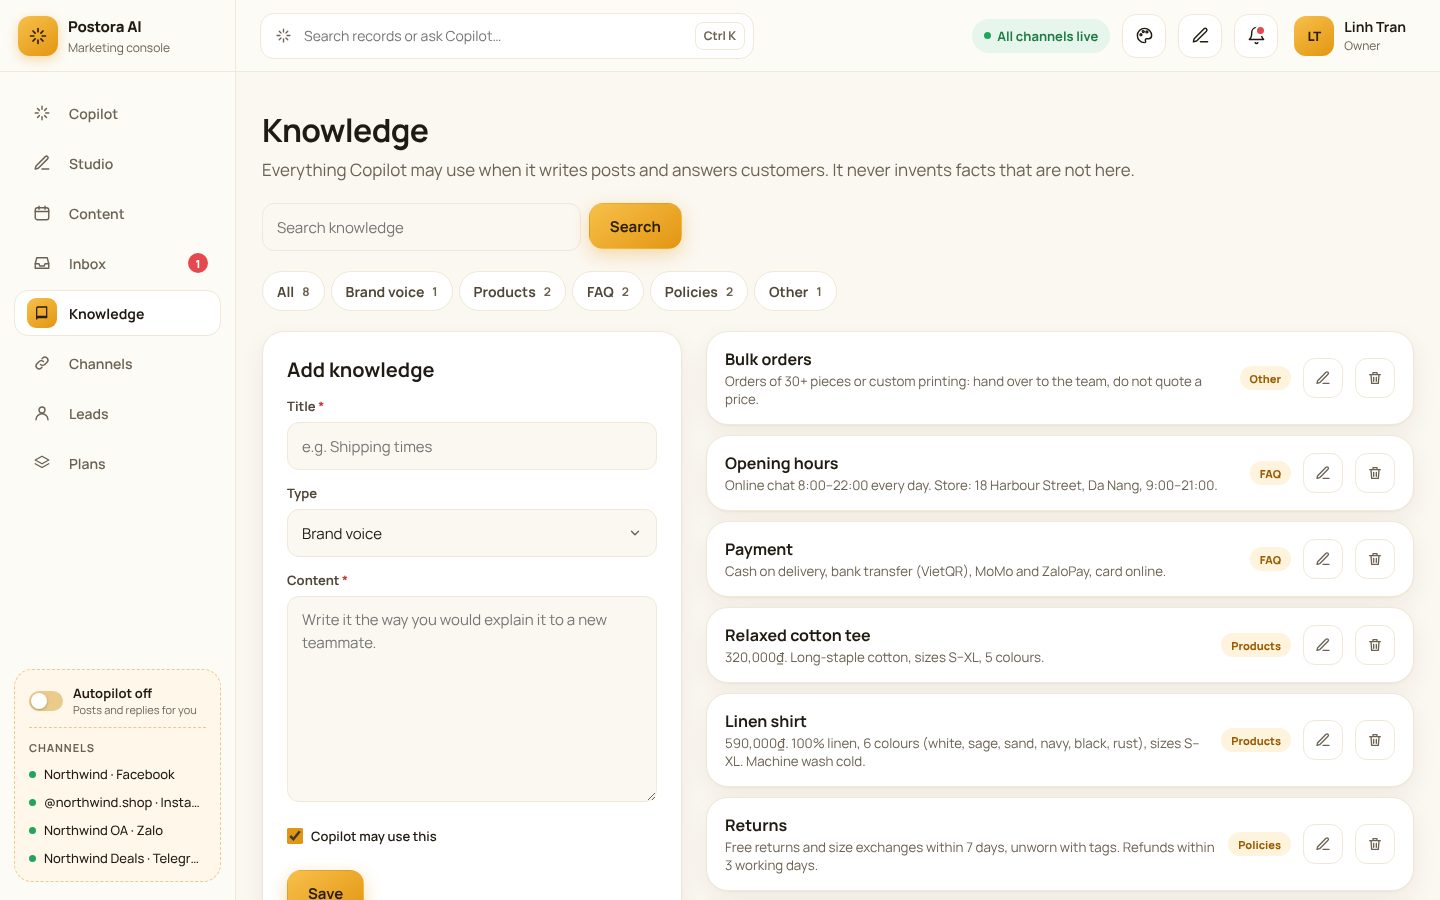Image resolution: width=1440 pixels, height=900 pixels.
Task: Edit the Bulk orders entry
Action: pyautogui.click(x=1322, y=378)
